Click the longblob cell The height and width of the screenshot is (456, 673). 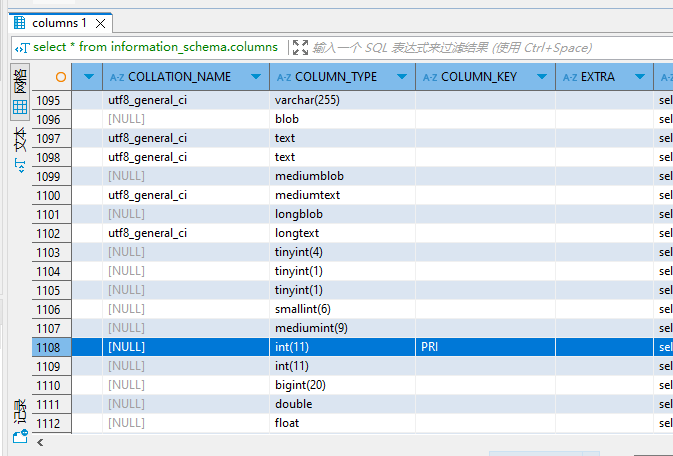343,214
